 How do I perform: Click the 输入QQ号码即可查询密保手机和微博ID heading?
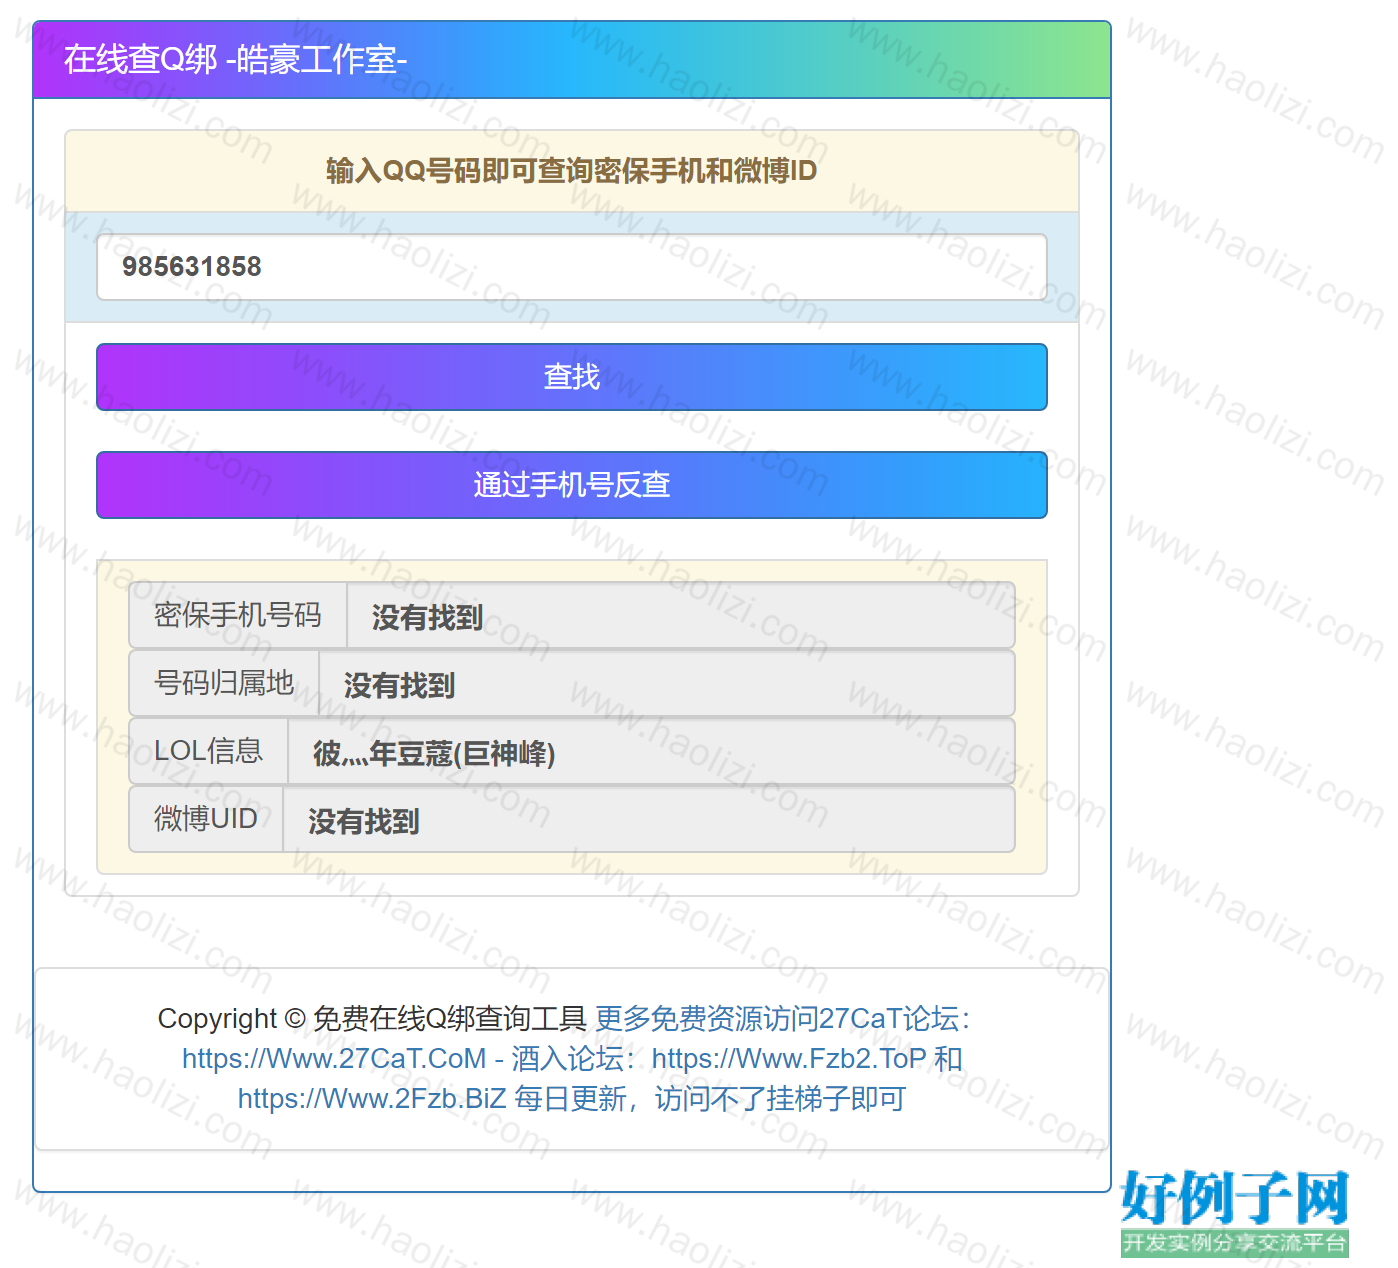tap(572, 171)
